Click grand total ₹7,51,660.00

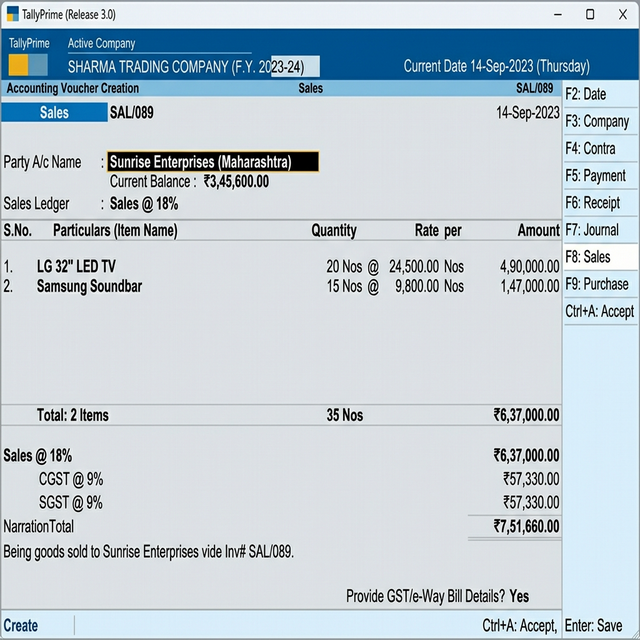click(x=526, y=526)
